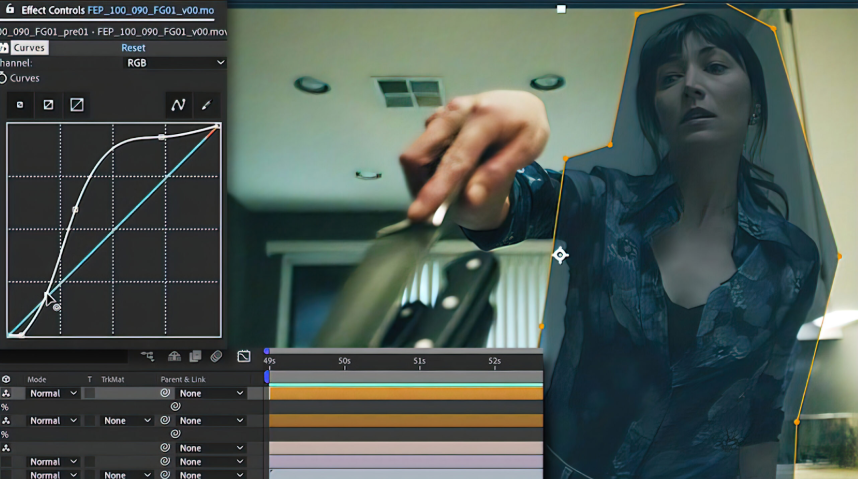This screenshot has height=479, width=858.
Task: Toggle the Curves stopwatch for keyframing
Action: (x=3, y=78)
